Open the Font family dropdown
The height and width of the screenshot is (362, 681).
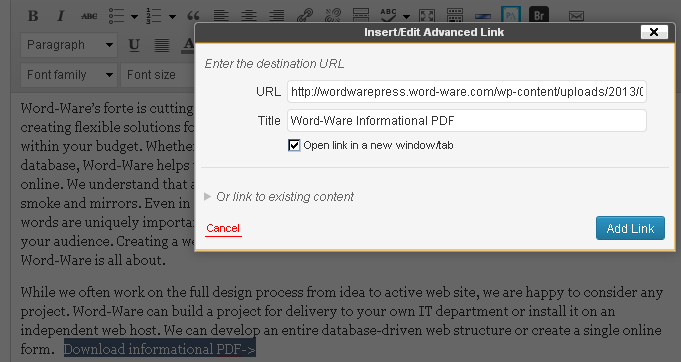coord(69,75)
